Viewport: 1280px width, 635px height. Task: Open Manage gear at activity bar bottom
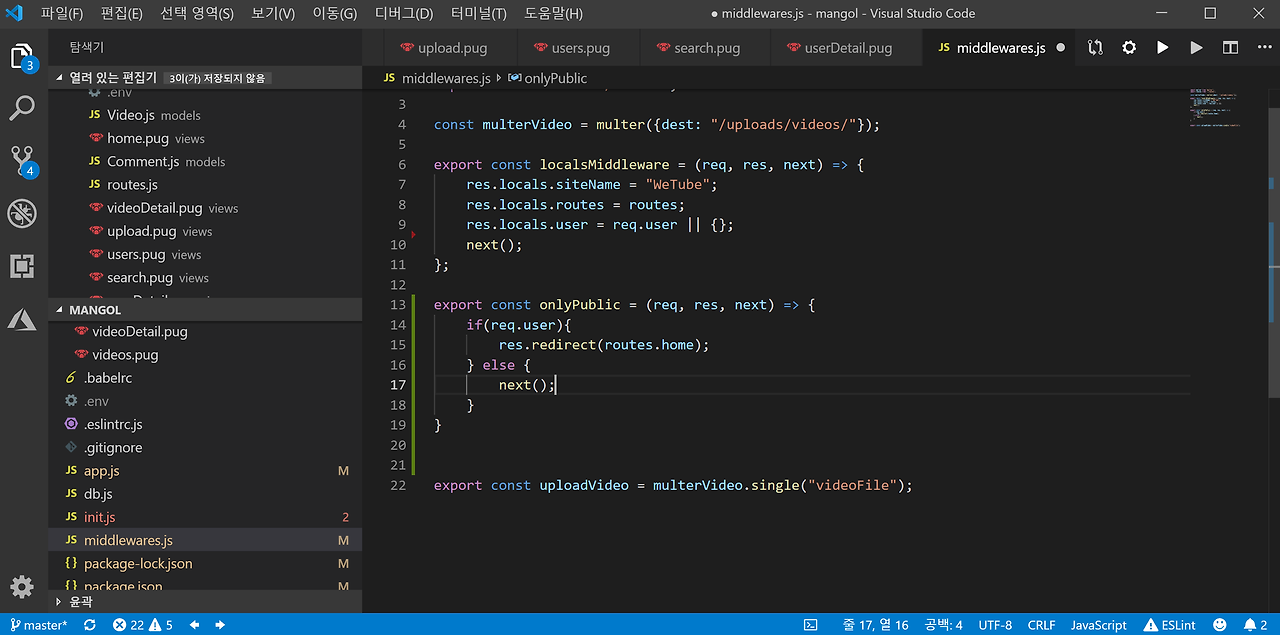[x=22, y=586]
